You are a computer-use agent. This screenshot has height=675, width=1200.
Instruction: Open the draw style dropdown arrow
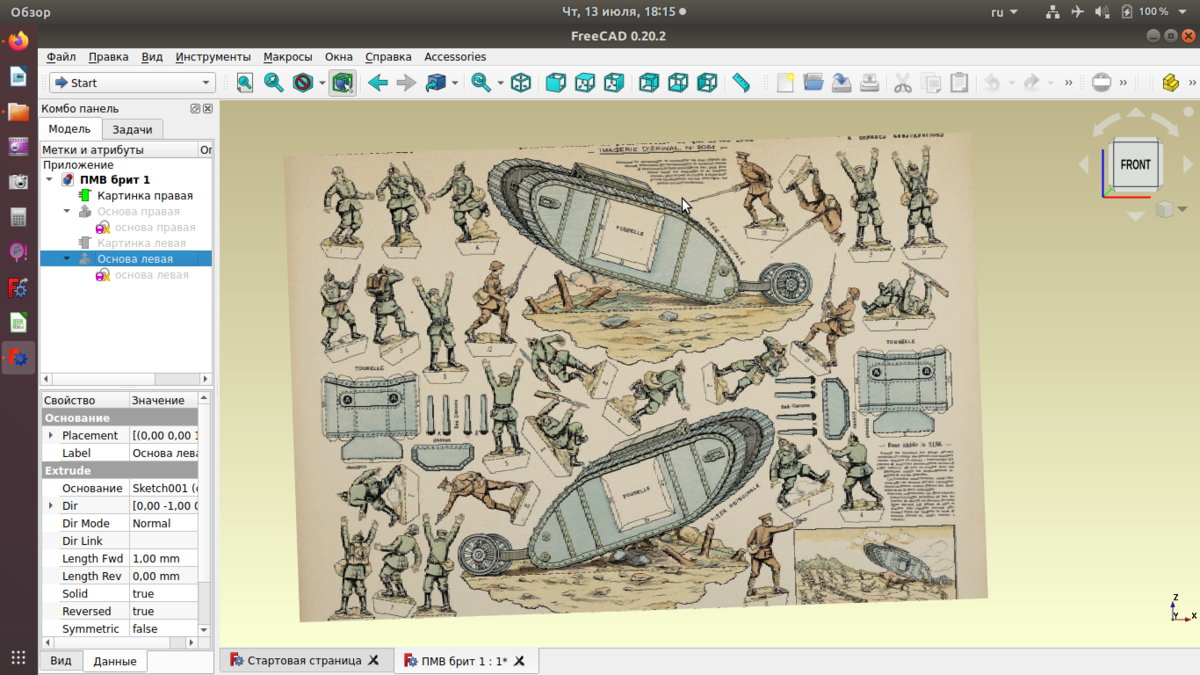point(322,83)
